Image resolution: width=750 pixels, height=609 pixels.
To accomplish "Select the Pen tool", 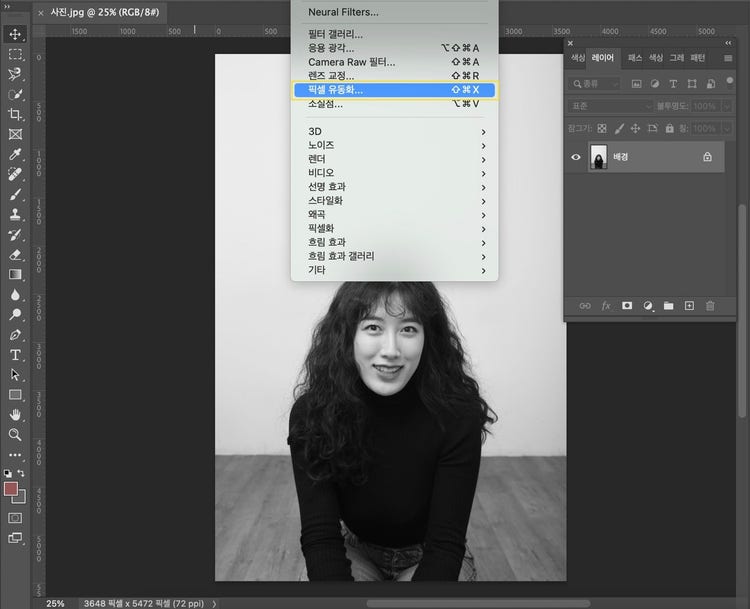I will tap(15, 334).
